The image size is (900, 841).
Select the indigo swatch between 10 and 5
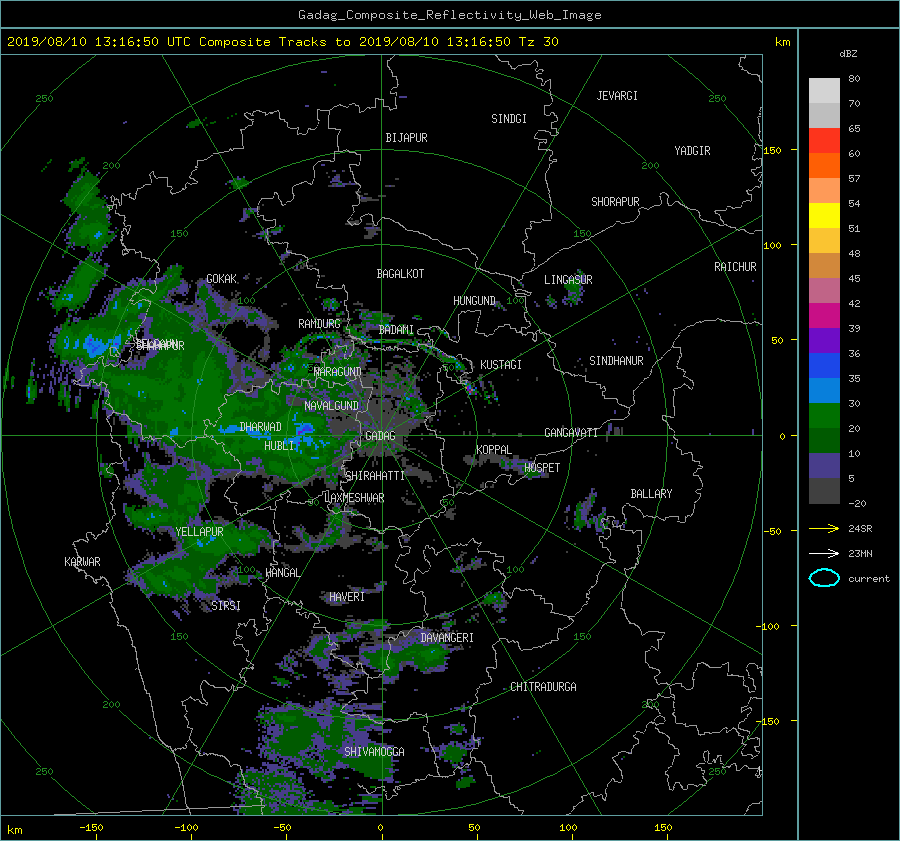pos(824,466)
